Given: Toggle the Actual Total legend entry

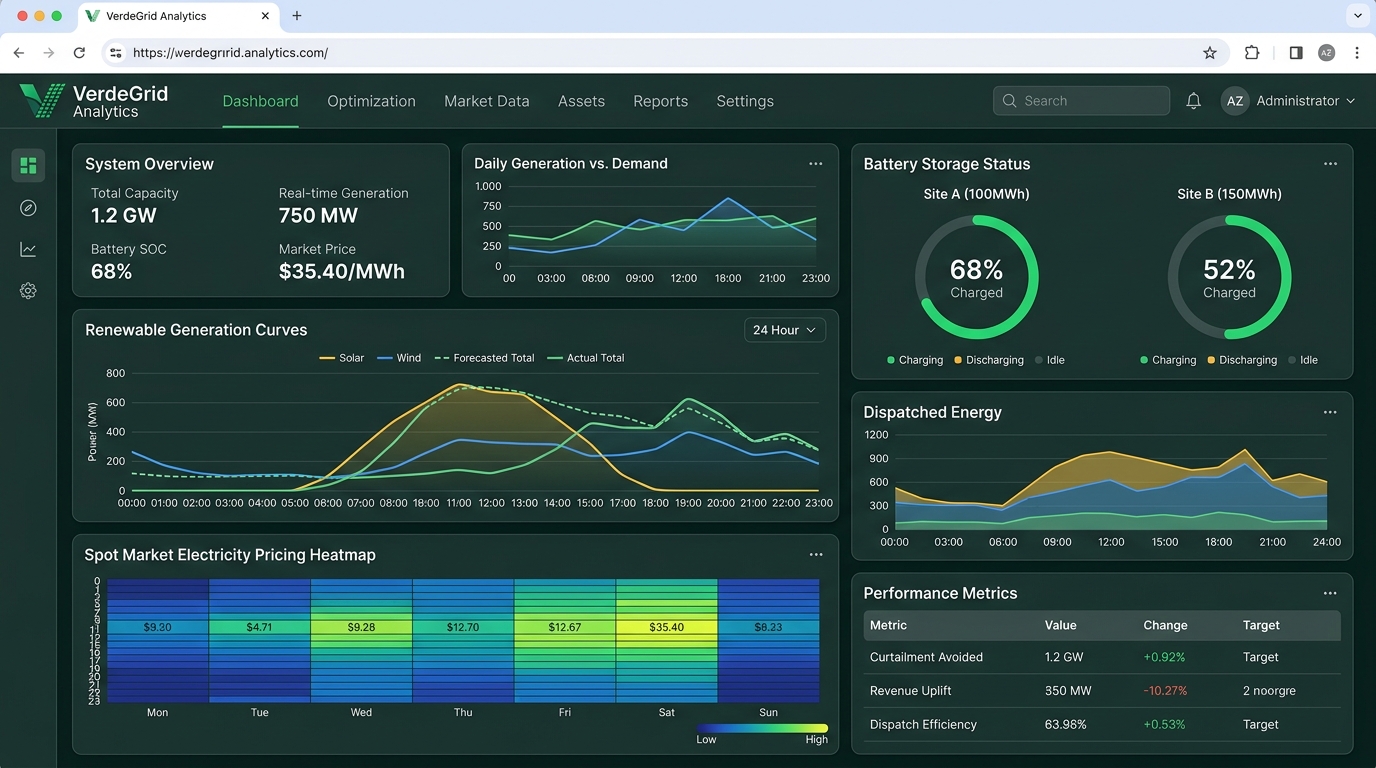Looking at the screenshot, I should [585, 358].
